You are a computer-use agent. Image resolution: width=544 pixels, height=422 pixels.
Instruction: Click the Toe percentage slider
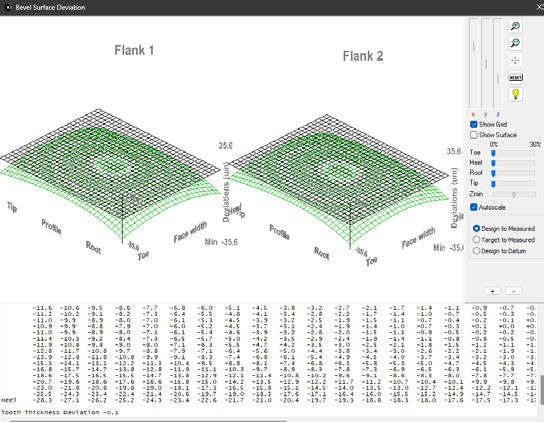pyautogui.click(x=513, y=153)
